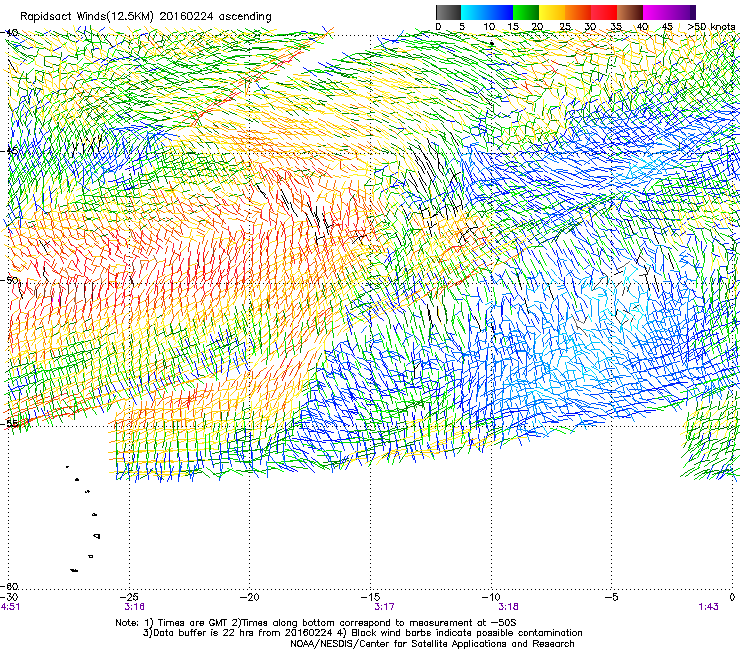
Task: Click the '35' legend speed label
Action: click(616, 27)
